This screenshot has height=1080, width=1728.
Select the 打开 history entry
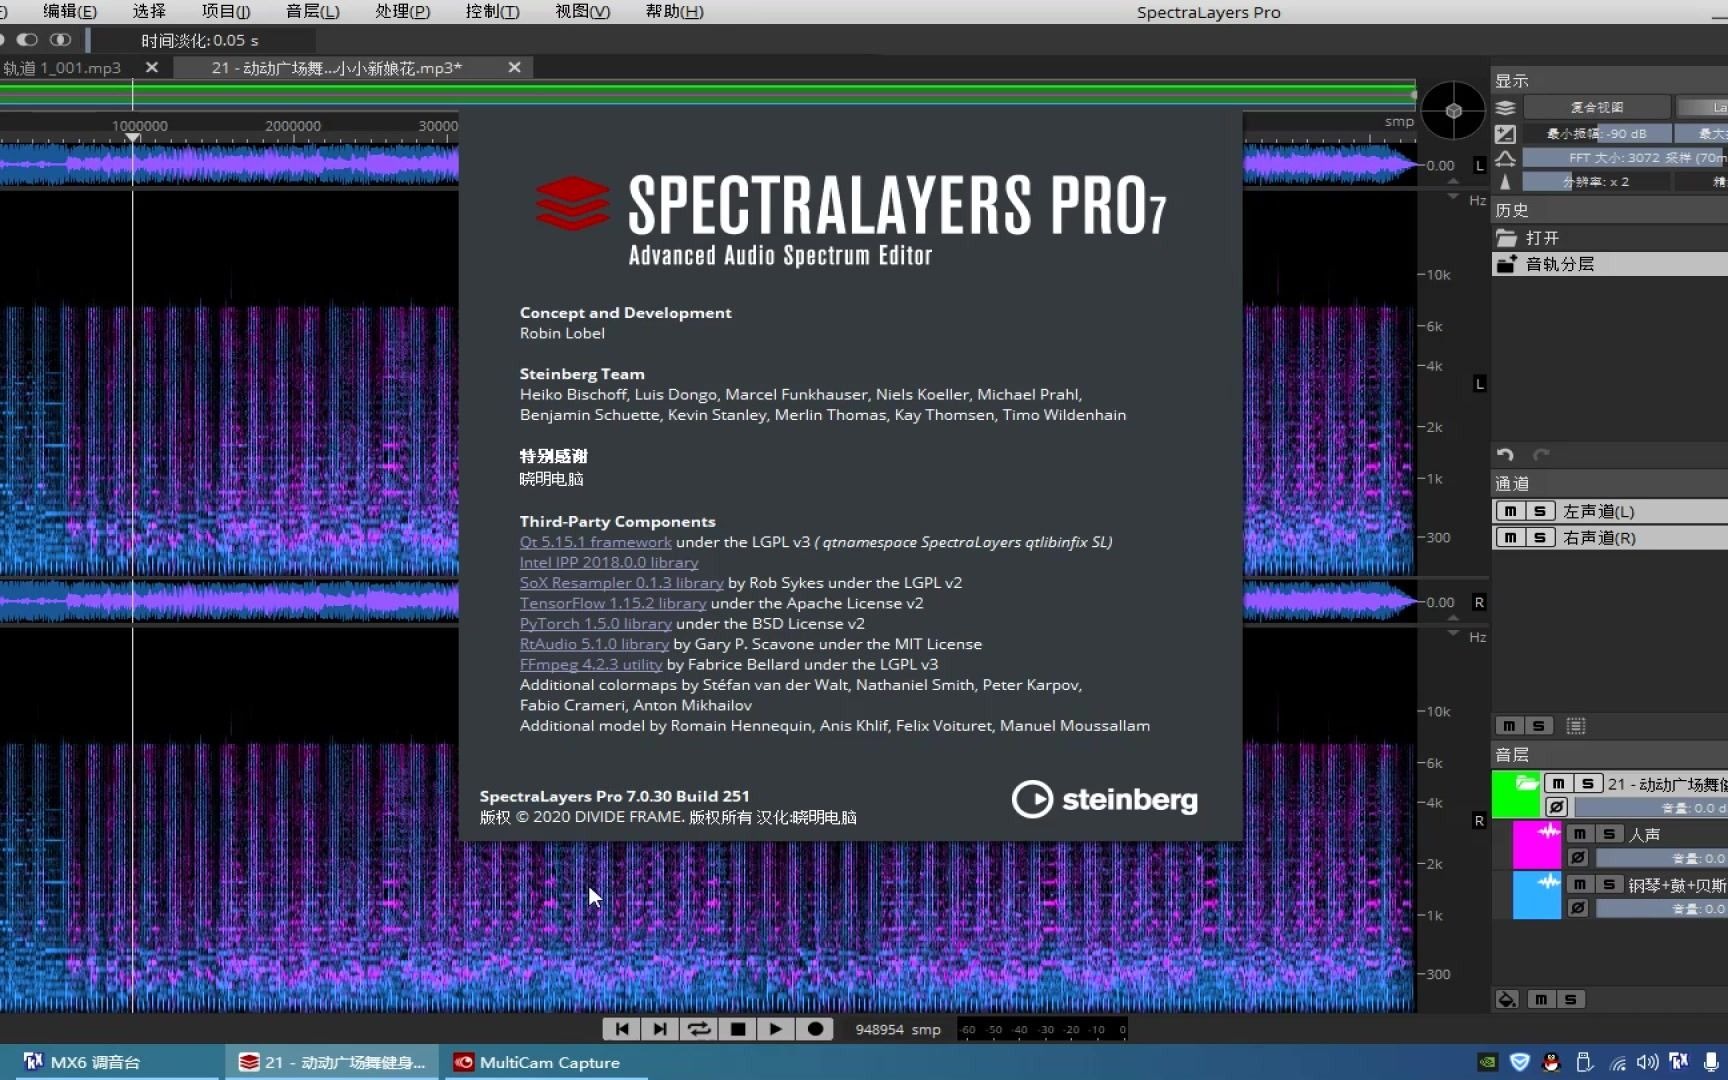coord(1610,238)
